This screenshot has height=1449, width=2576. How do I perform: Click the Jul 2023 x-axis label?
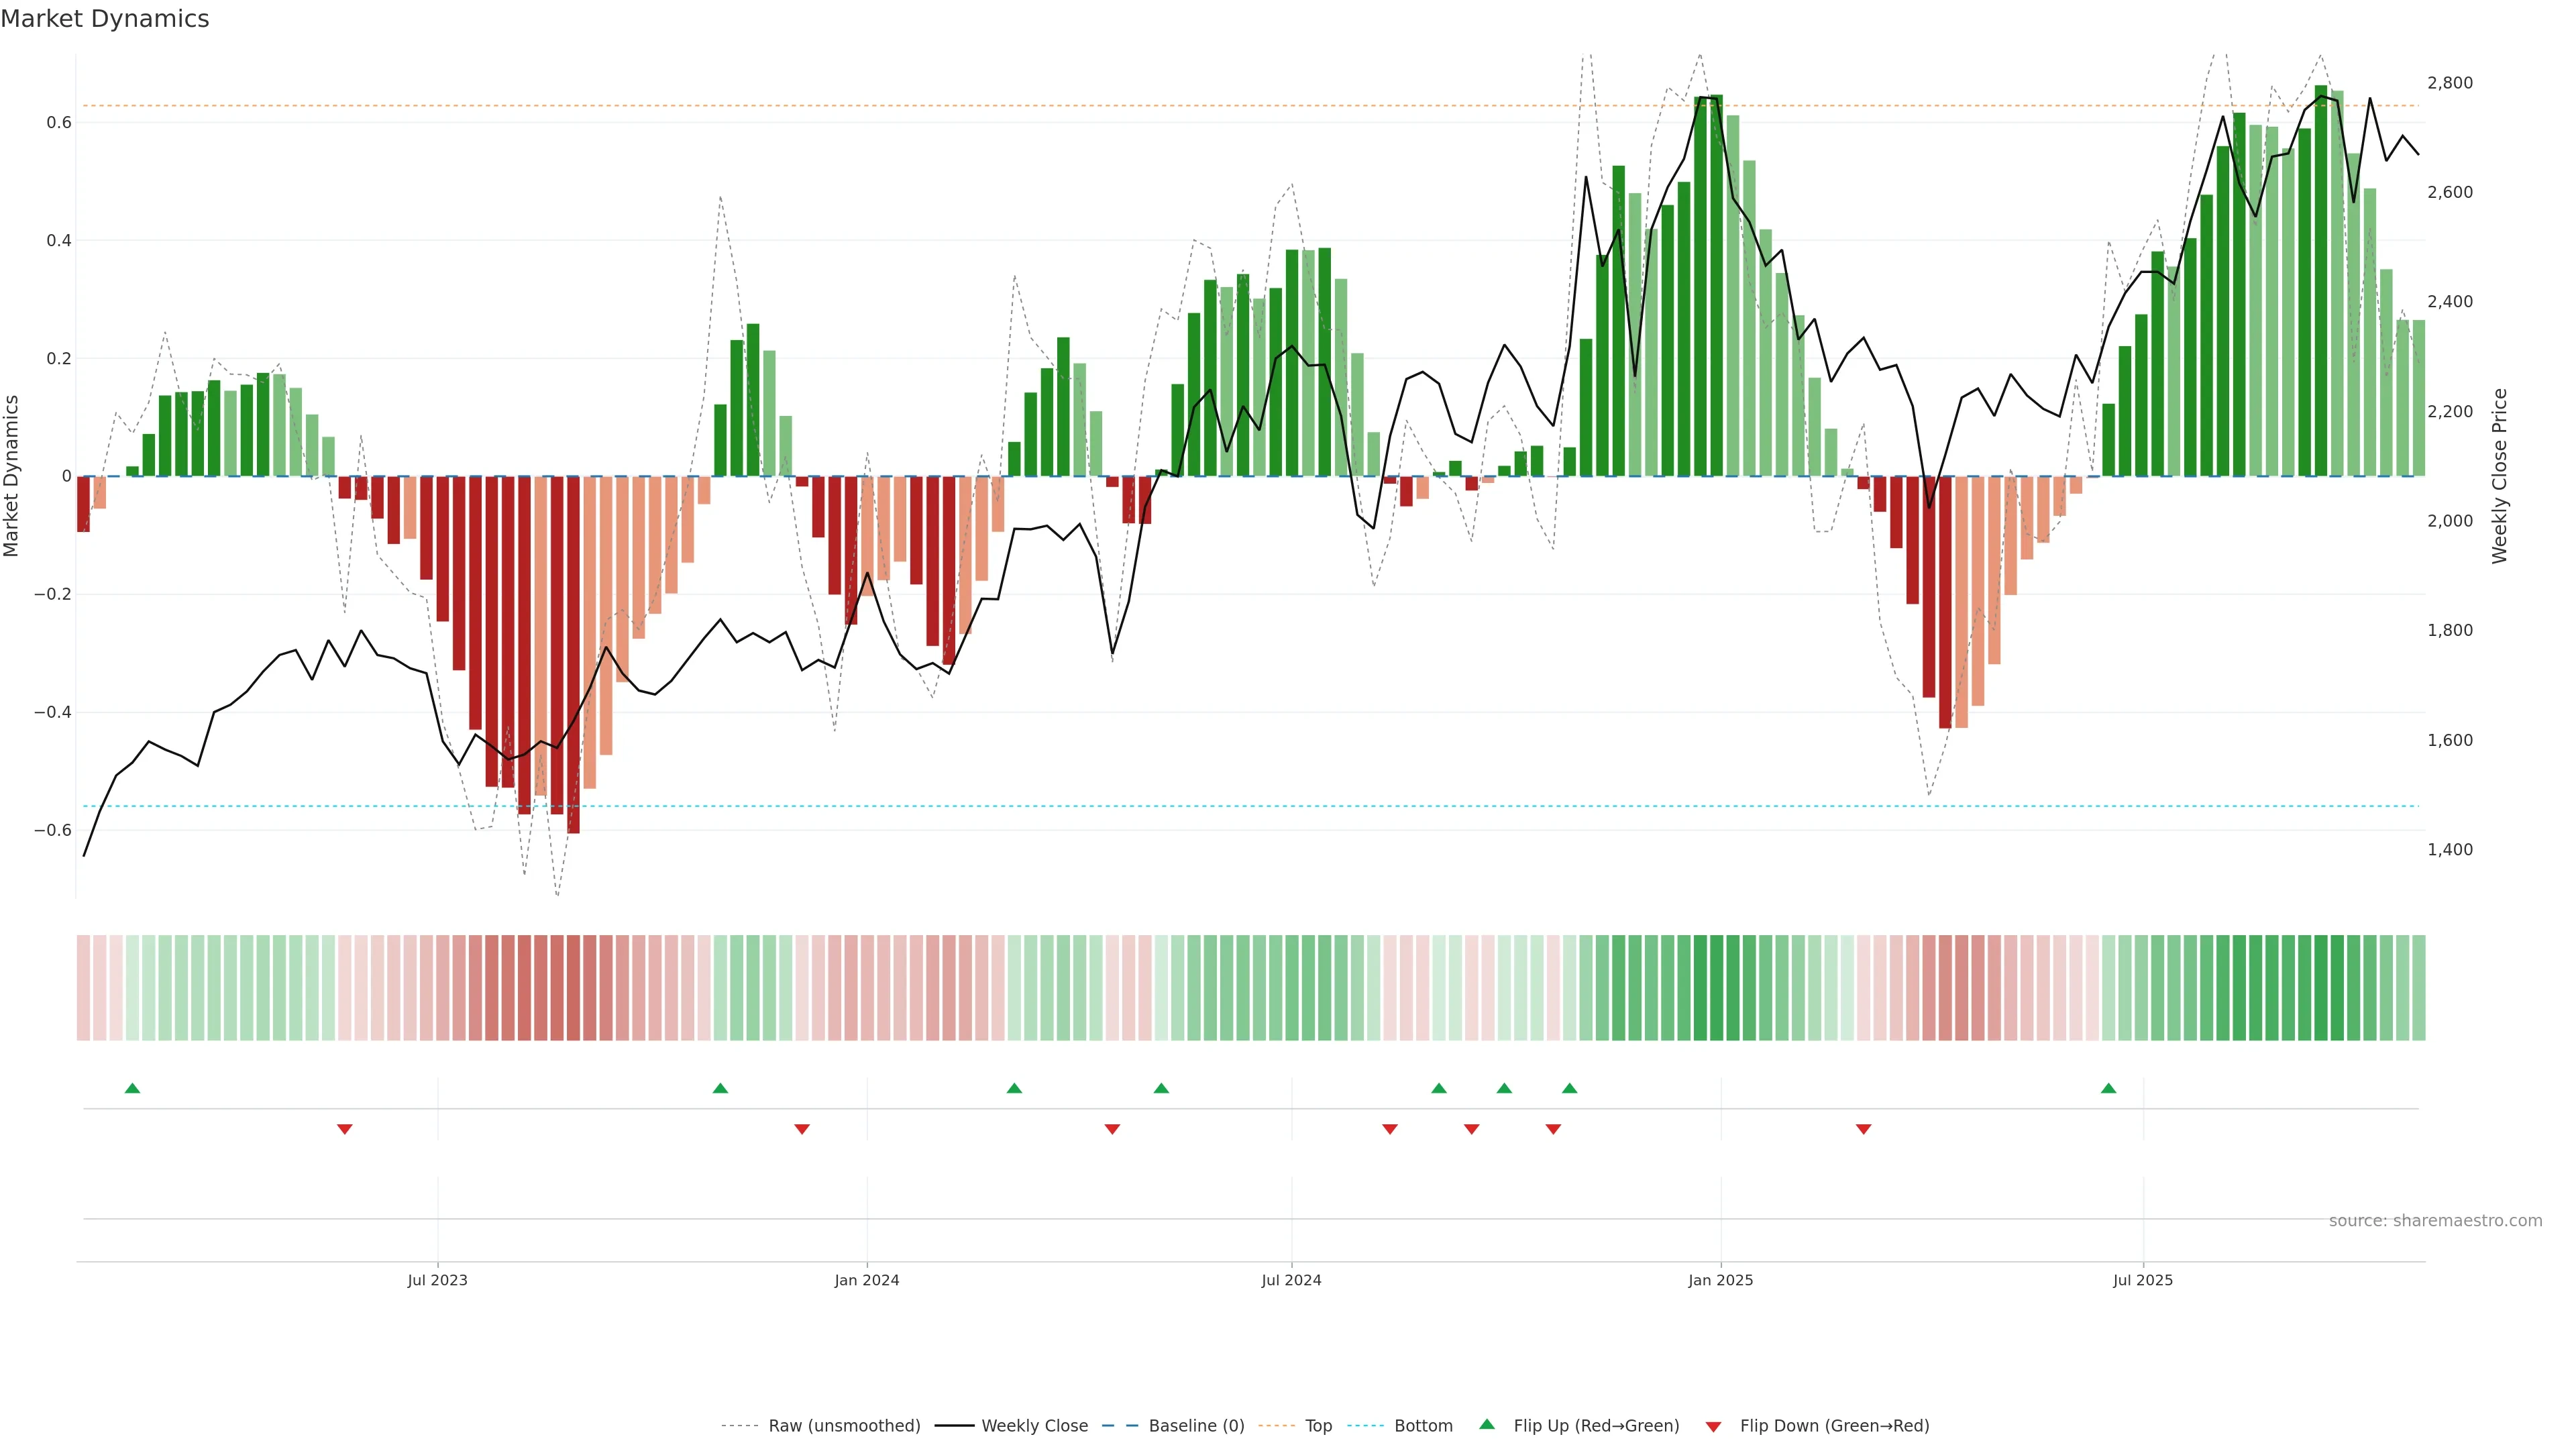(437, 1280)
